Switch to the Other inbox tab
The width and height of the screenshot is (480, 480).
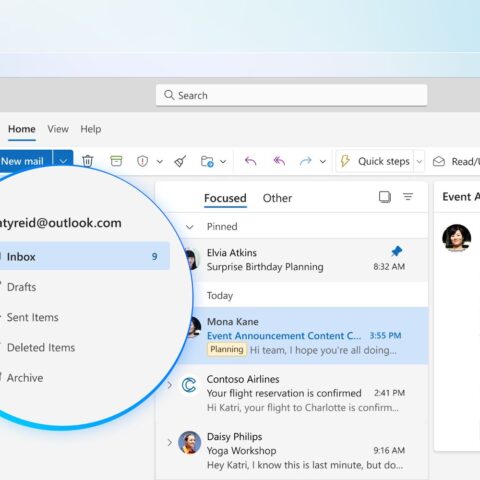click(277, 198)
